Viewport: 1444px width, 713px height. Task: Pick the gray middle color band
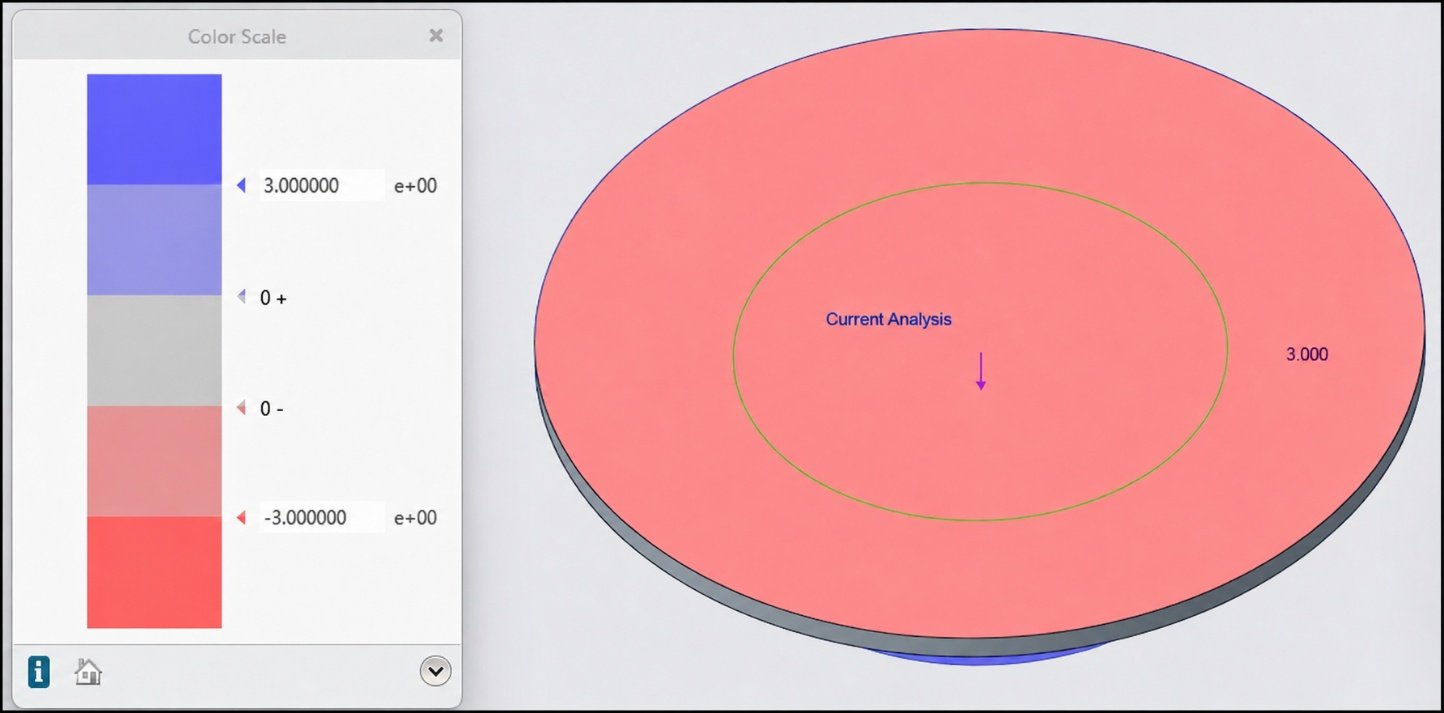(154, 350)
